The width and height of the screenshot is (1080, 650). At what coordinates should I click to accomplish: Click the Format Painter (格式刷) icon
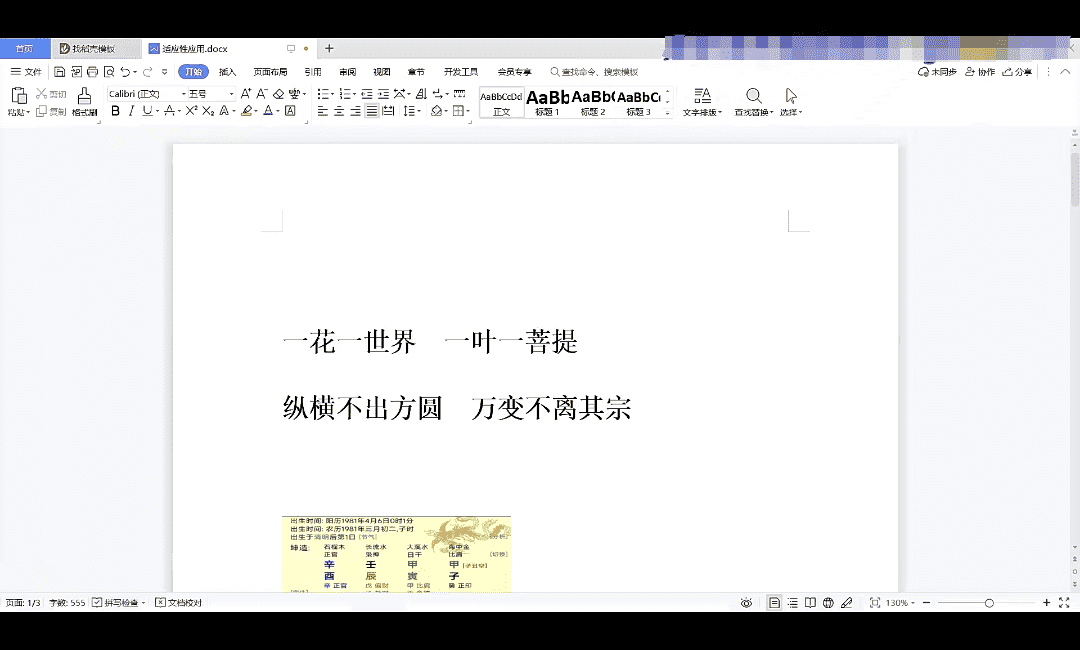click(84, 96)
